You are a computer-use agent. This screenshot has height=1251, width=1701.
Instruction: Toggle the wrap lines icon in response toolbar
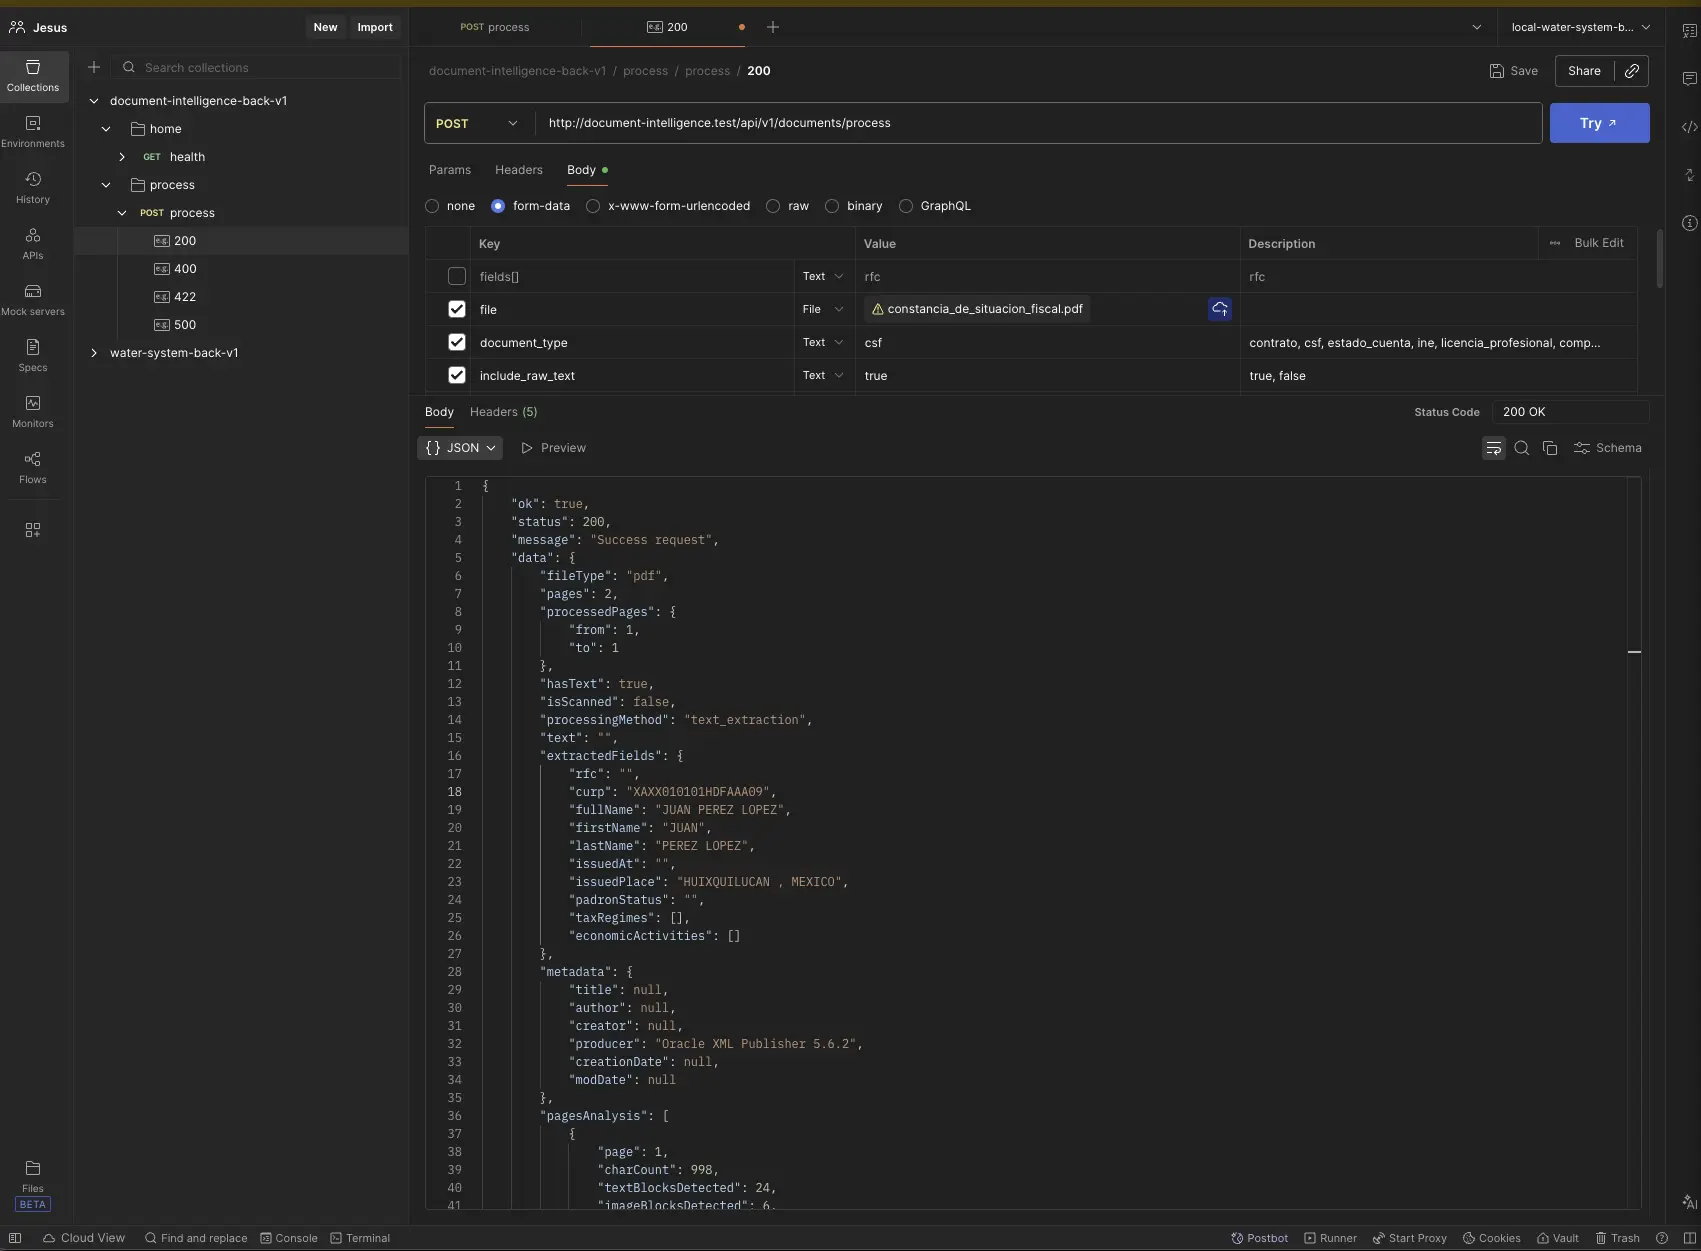click(1493, 448)
